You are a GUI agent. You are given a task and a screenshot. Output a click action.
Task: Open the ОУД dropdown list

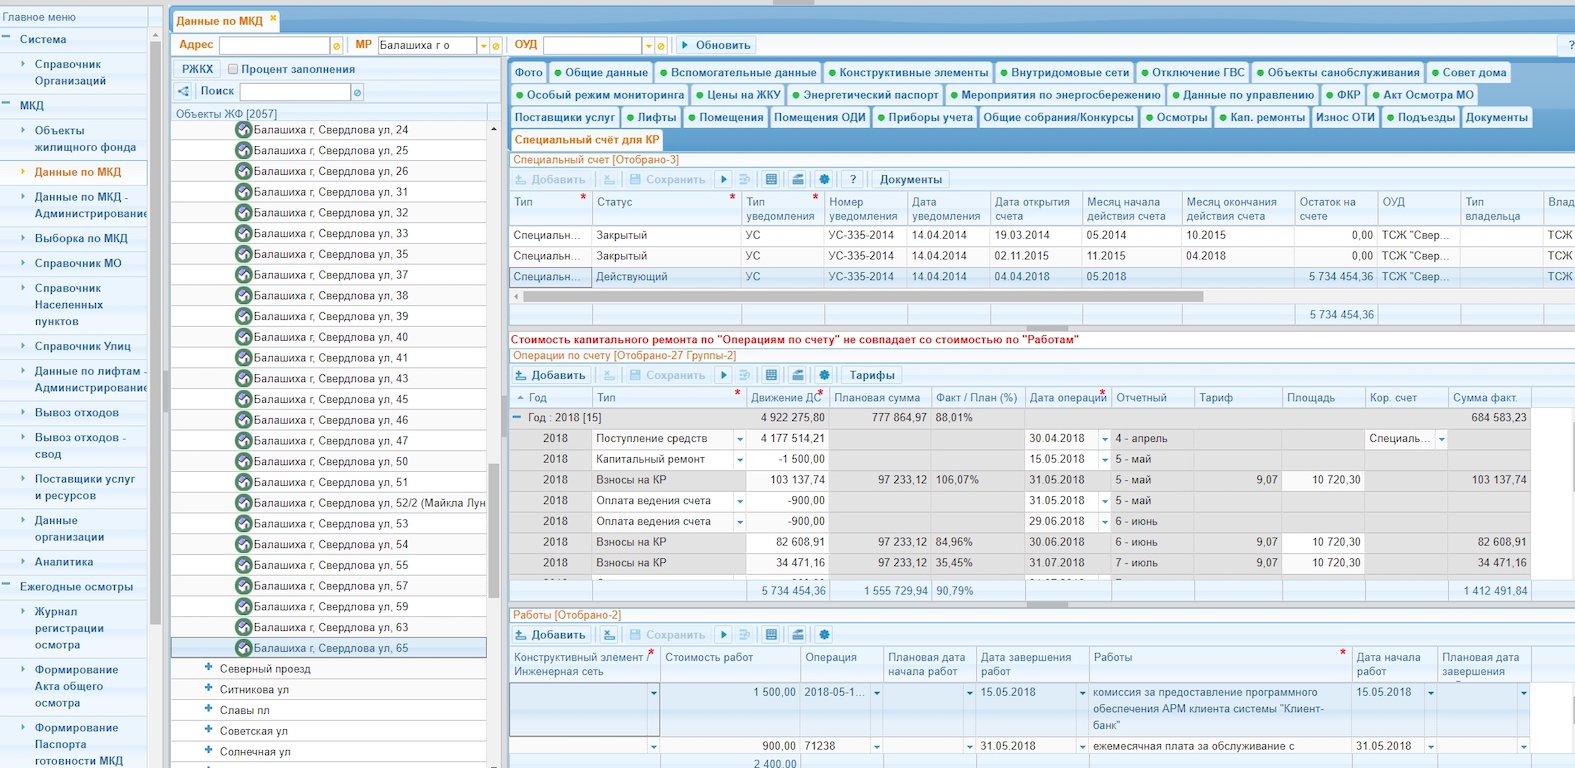648,46
